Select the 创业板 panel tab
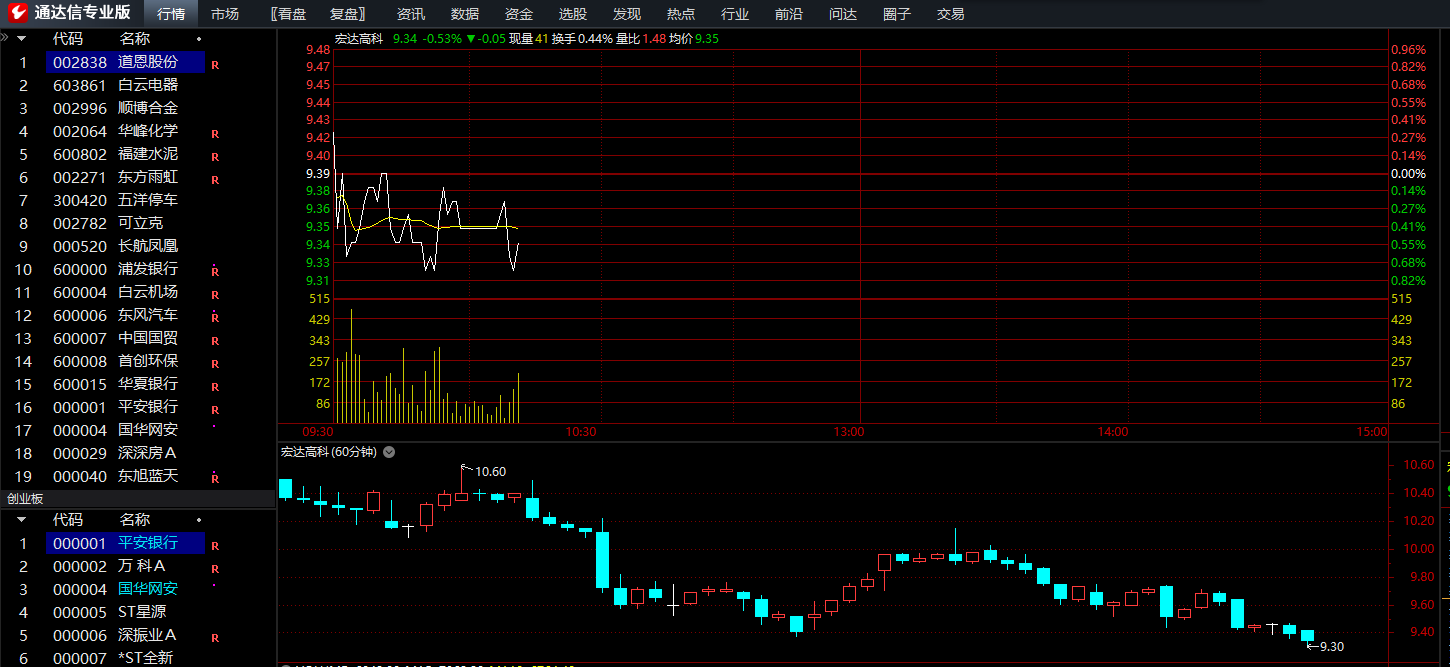 point(25,498)
